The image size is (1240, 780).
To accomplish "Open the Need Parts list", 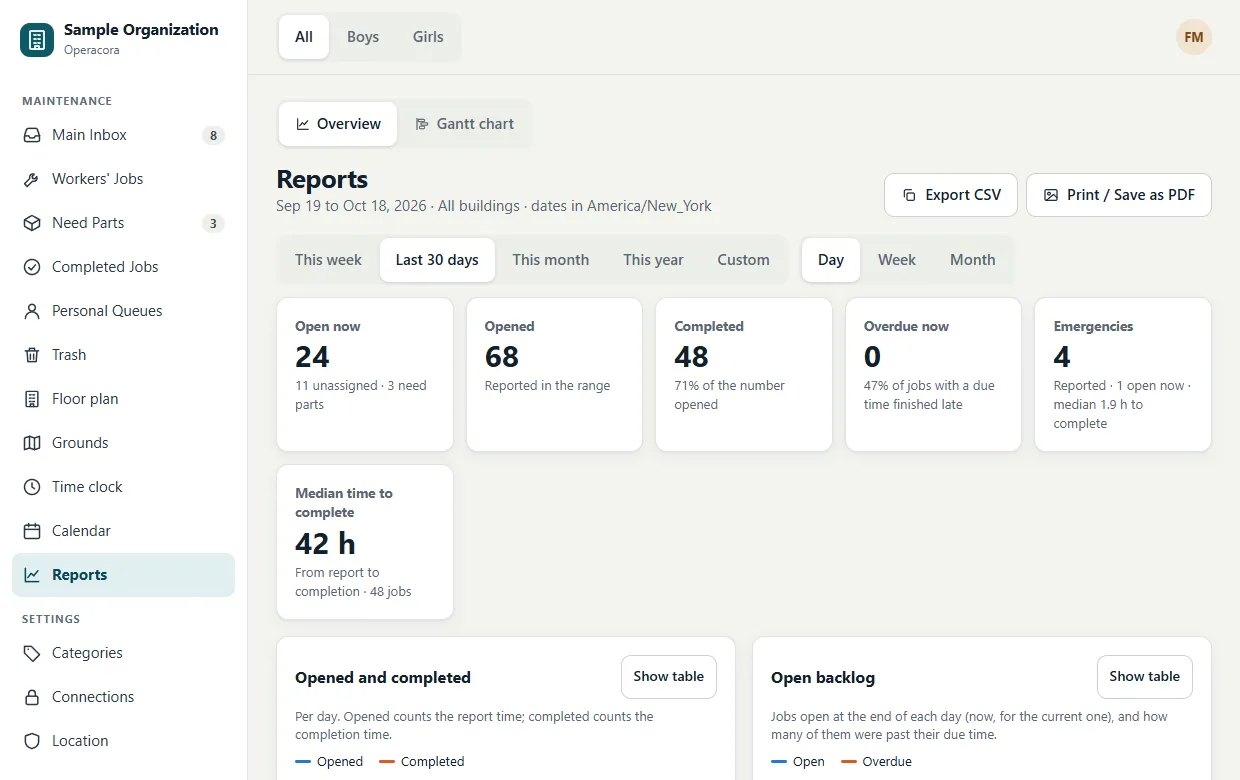I will 123,223.
